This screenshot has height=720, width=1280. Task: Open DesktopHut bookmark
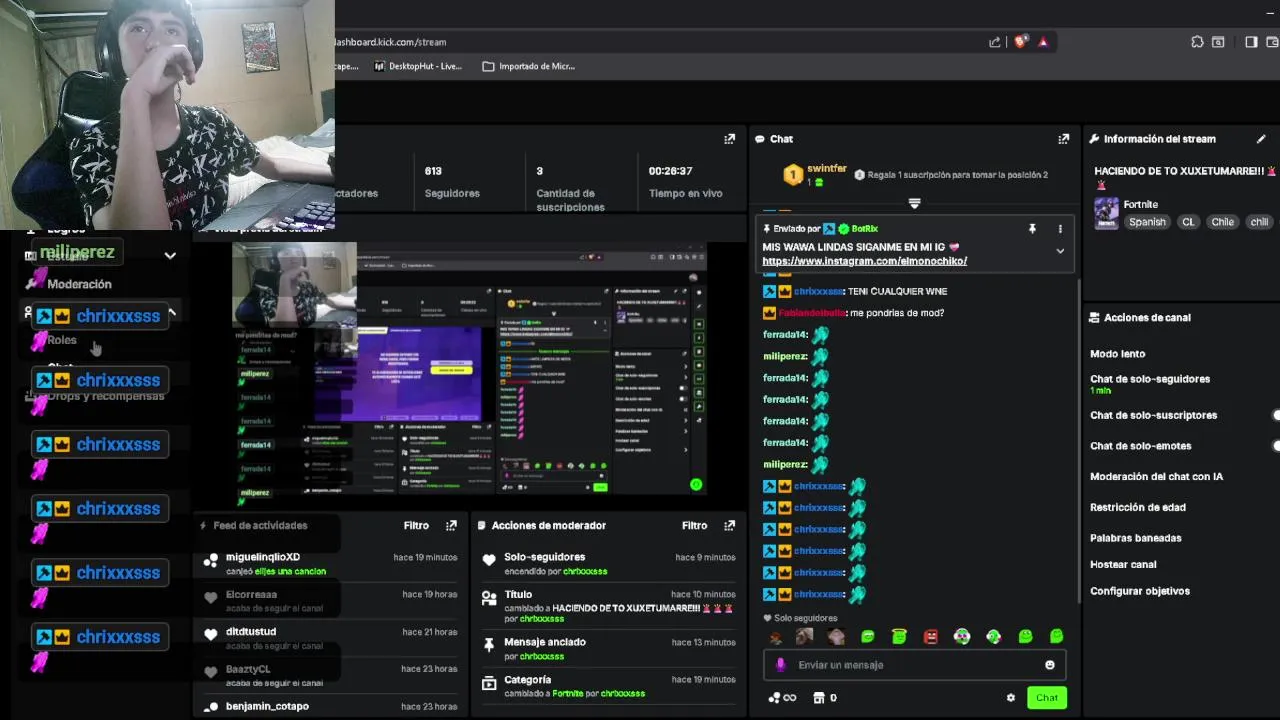coord(418,66)
